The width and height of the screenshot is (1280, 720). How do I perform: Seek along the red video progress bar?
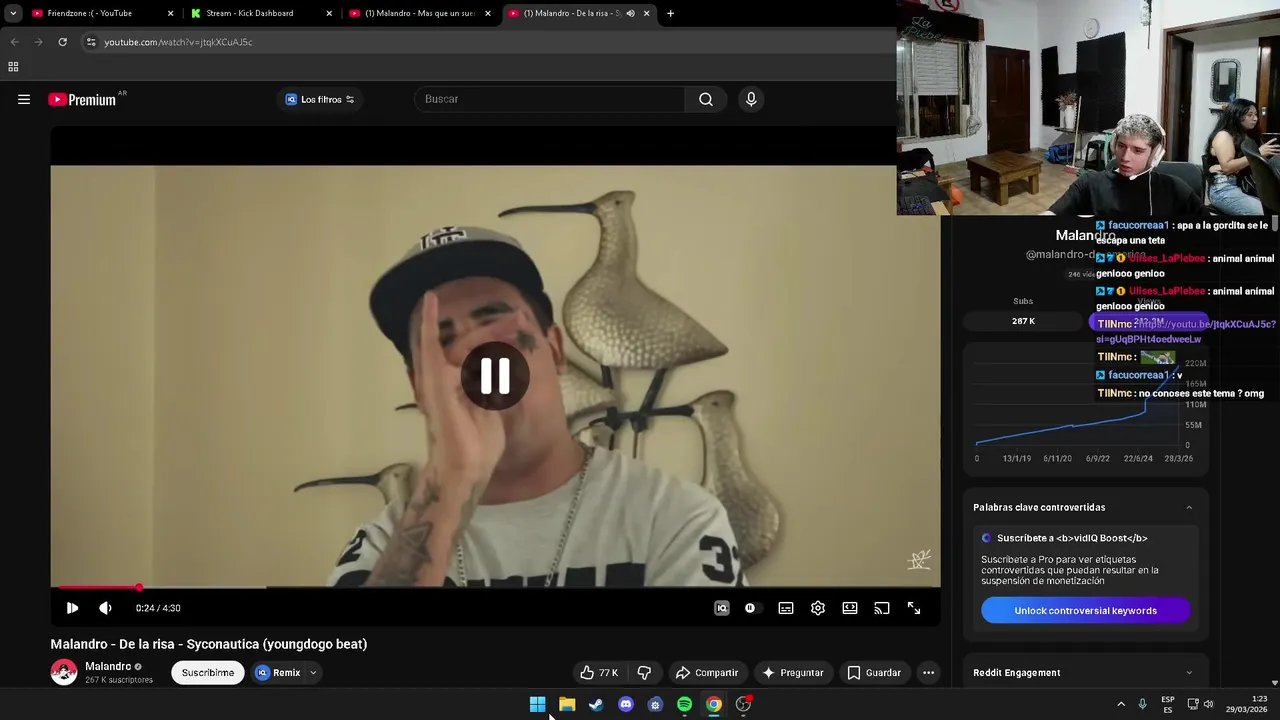pos(495,587)
